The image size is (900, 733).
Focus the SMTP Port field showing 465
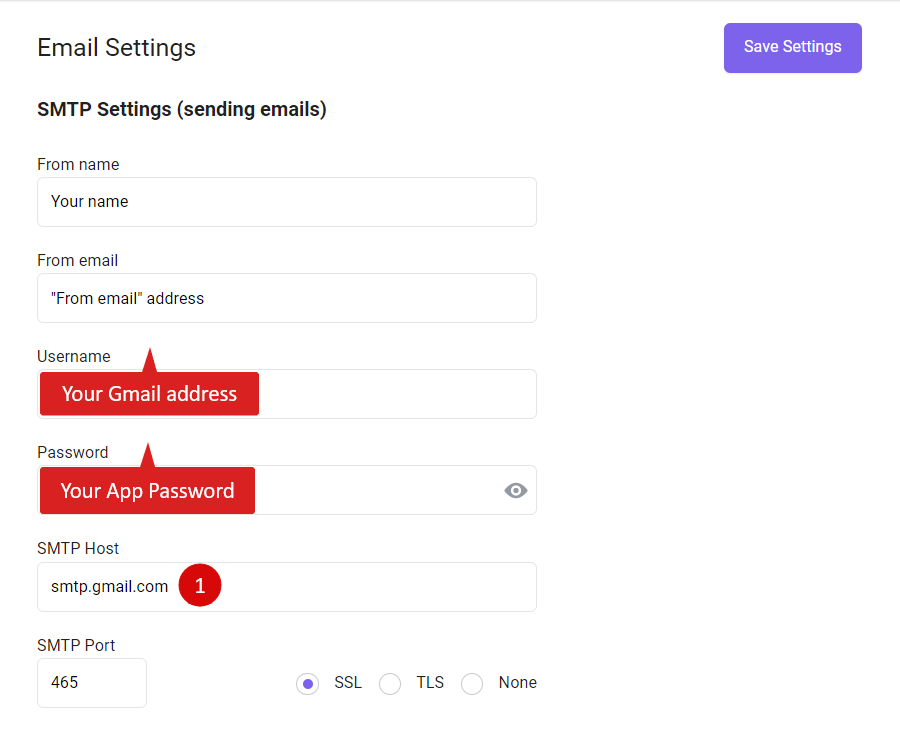(x=92, y=683)
